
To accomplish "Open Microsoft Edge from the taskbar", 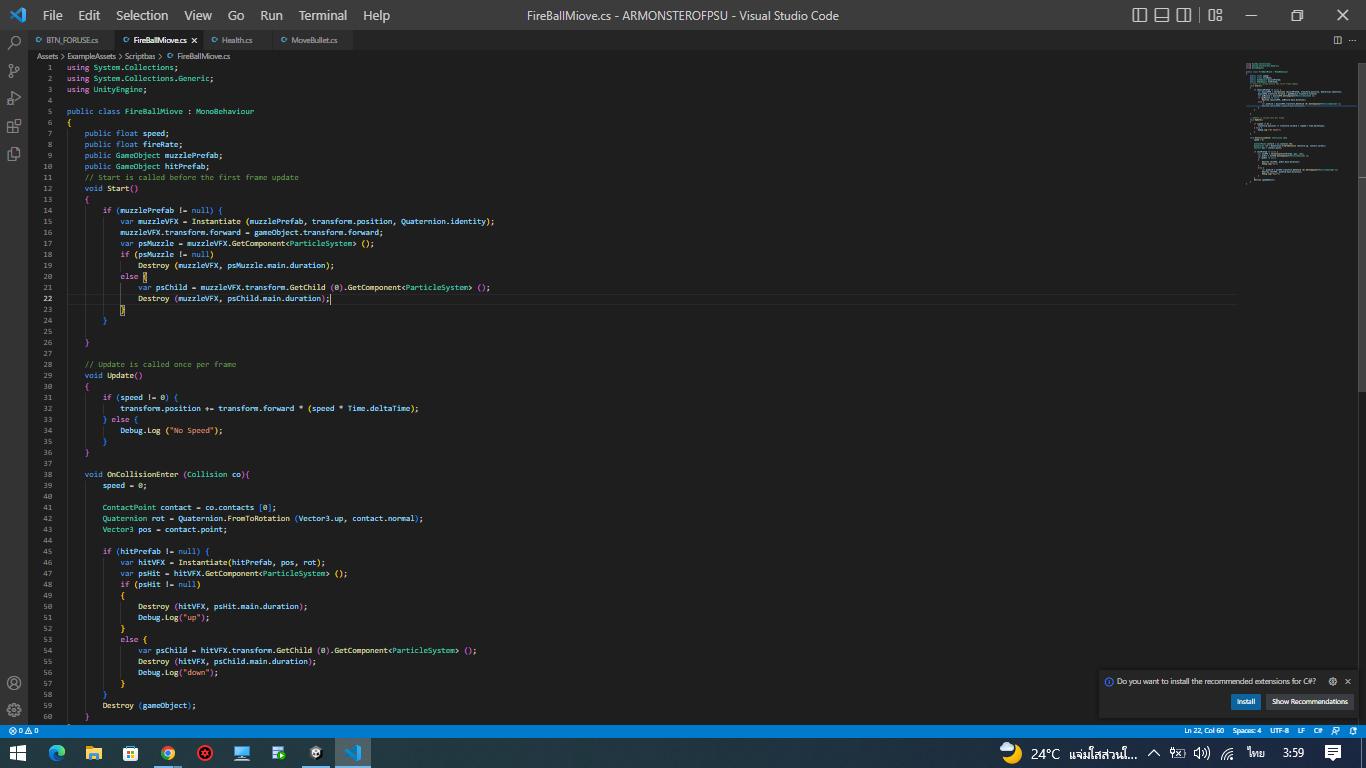I will click(56, 753).
